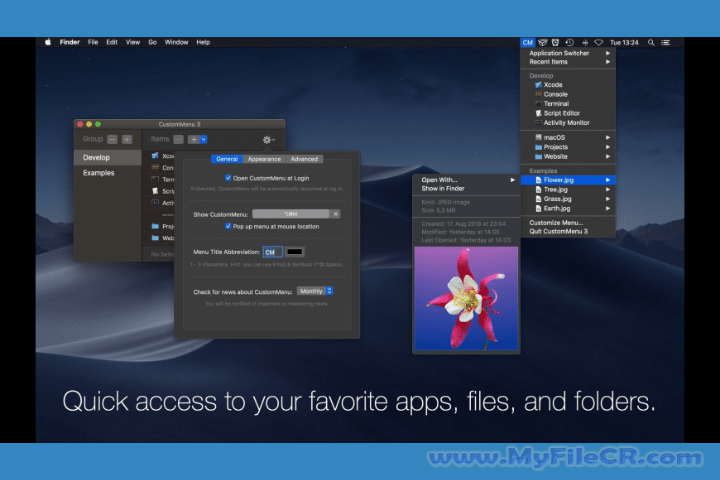The width and height of the screenshot is (720, 480).
Task: Open the Wi-Fi status menu
Action: point(599,42)
